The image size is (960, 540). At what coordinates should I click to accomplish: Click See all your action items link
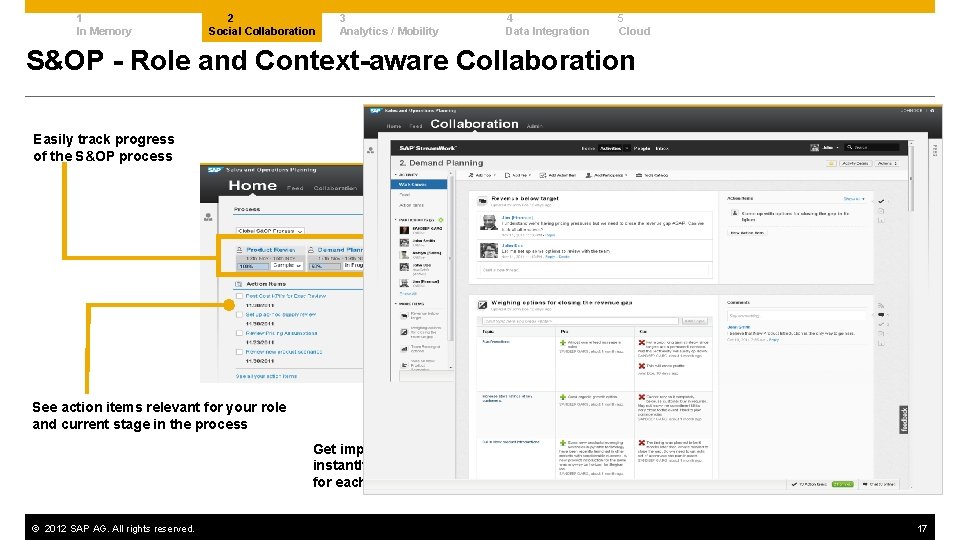(x=266, y=377)
